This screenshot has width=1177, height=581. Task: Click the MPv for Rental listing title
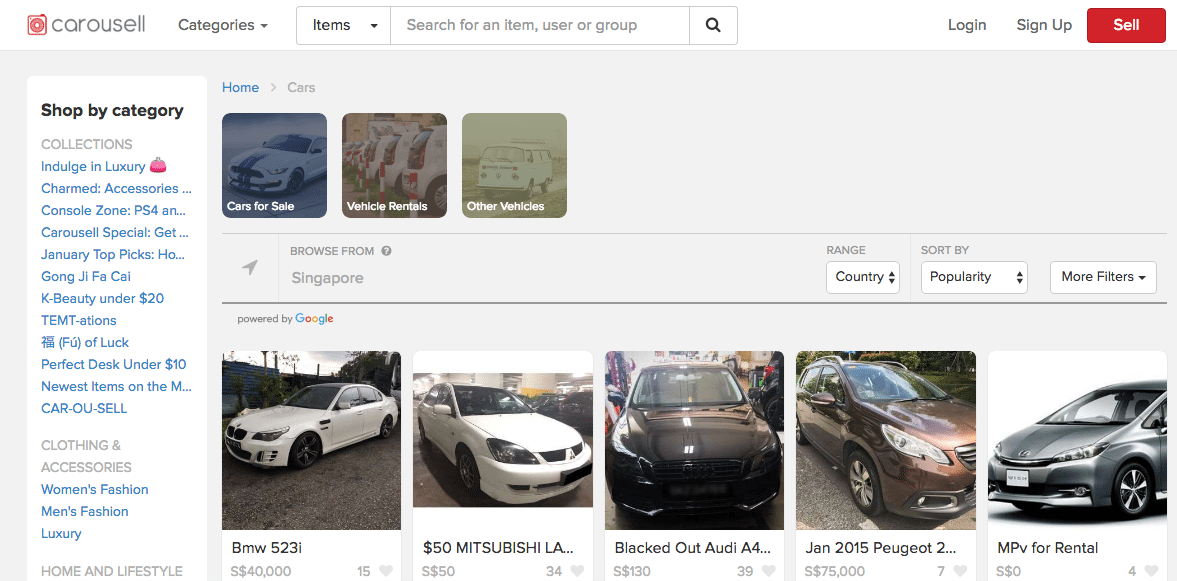click(x=1048, y=548)
